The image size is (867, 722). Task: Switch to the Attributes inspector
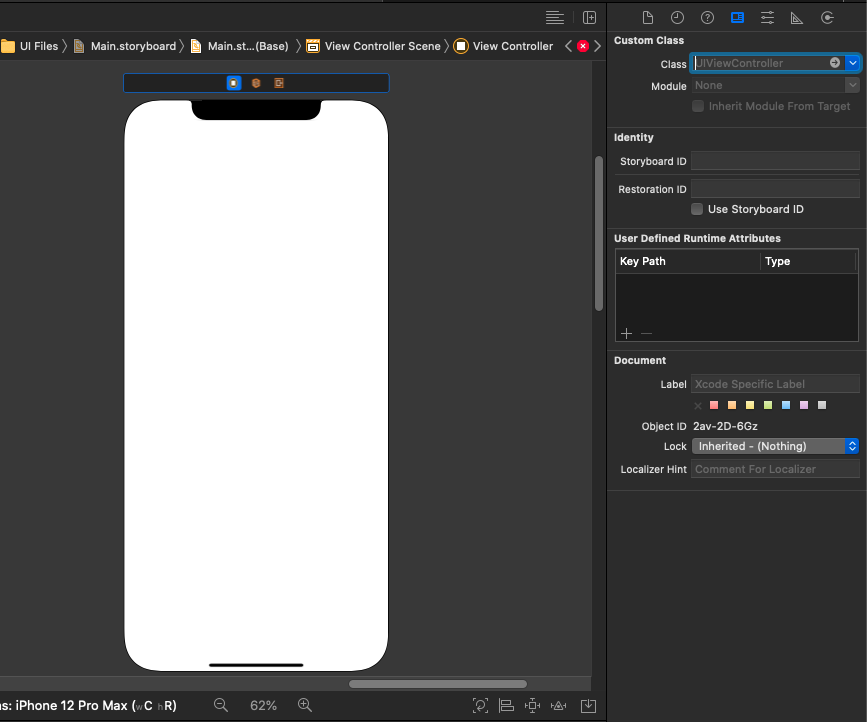(x=767, y=18)
